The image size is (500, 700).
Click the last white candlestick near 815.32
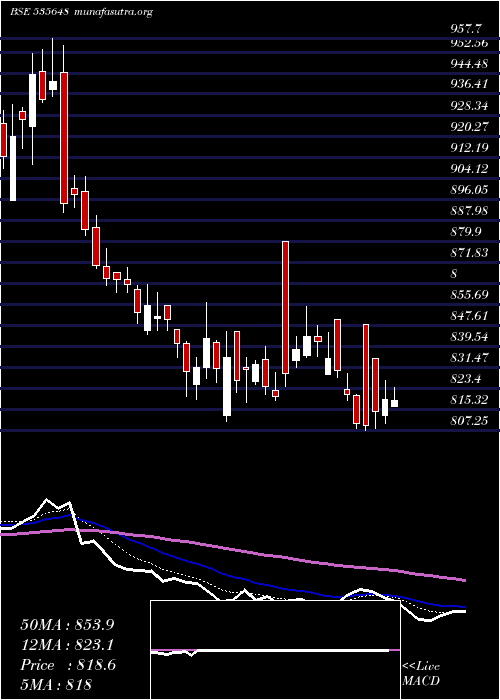pyautogui.click(x=394, y=403)
